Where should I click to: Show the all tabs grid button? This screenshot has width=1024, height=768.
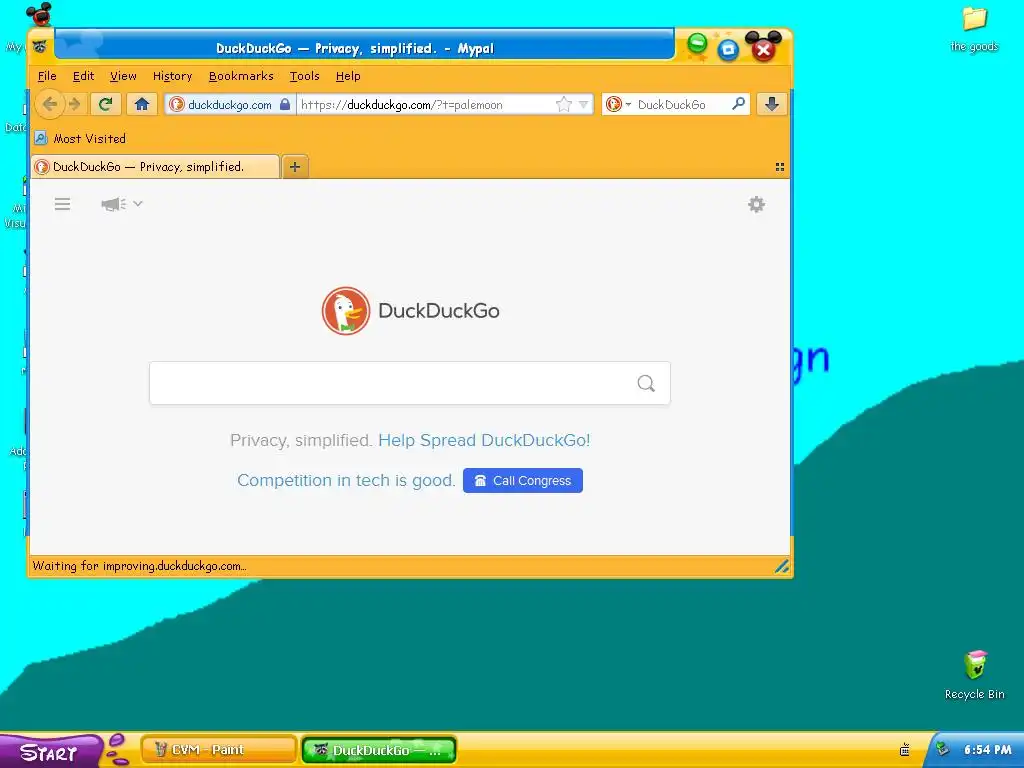pos(780,167)
